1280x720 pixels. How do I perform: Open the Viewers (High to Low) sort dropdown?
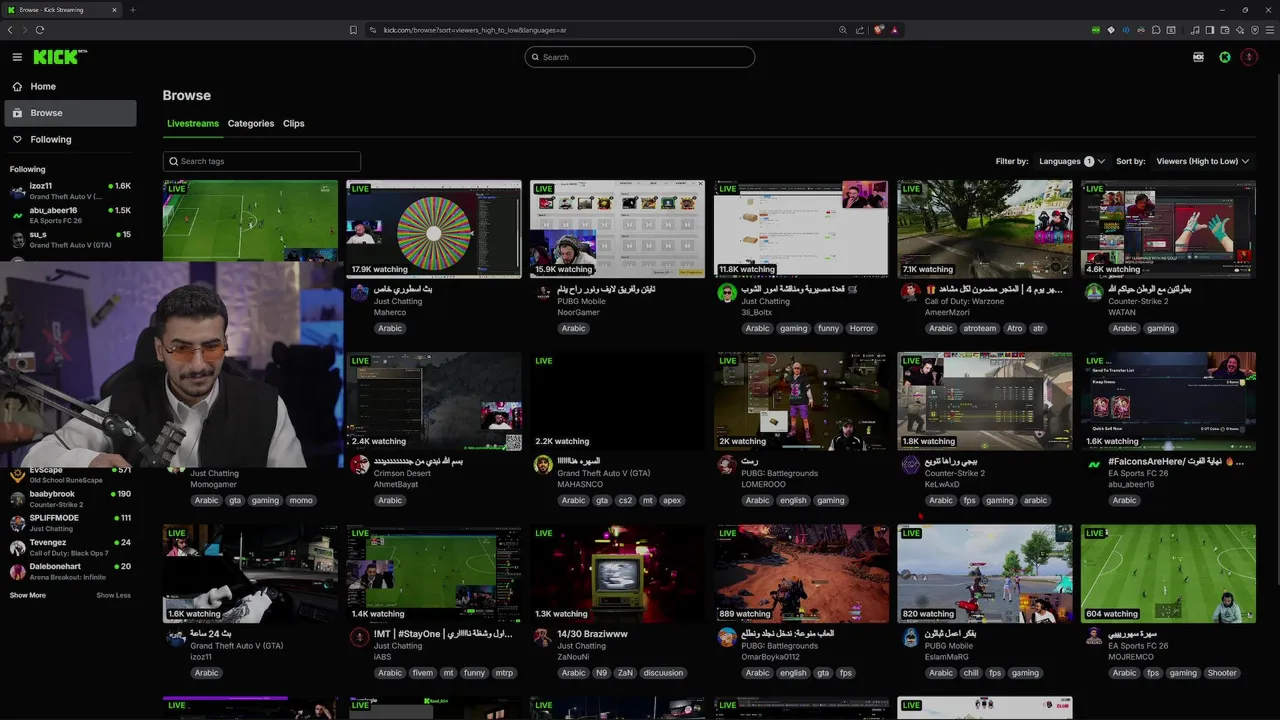pyautogui.click(x=1203, y=161)
